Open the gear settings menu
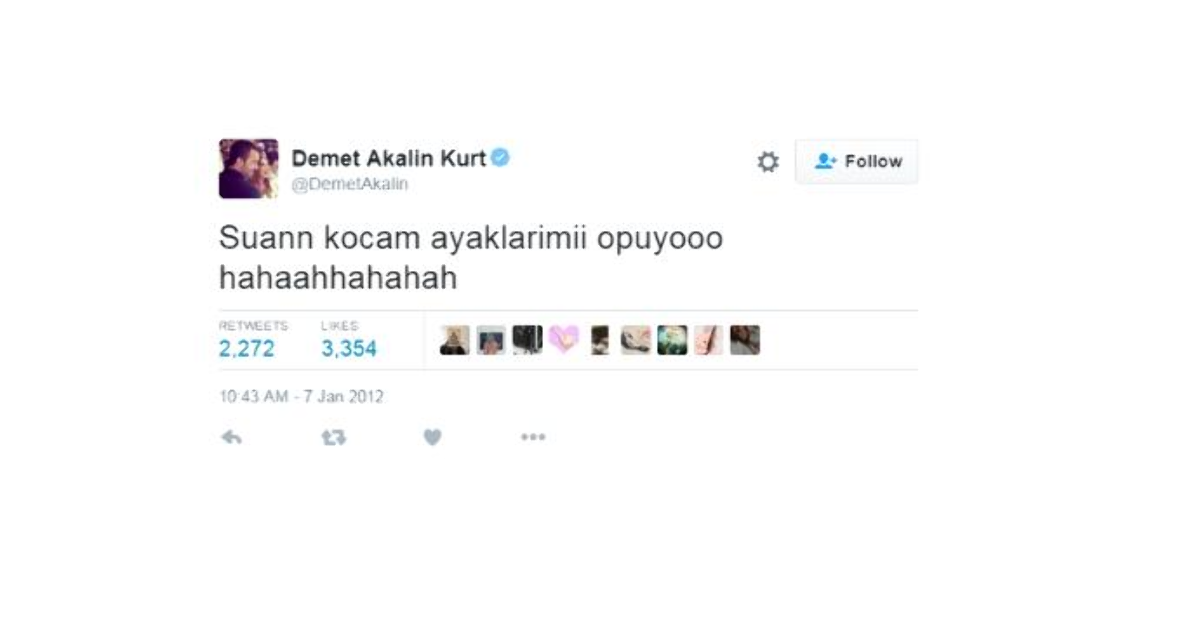 (x=768, y=161)
